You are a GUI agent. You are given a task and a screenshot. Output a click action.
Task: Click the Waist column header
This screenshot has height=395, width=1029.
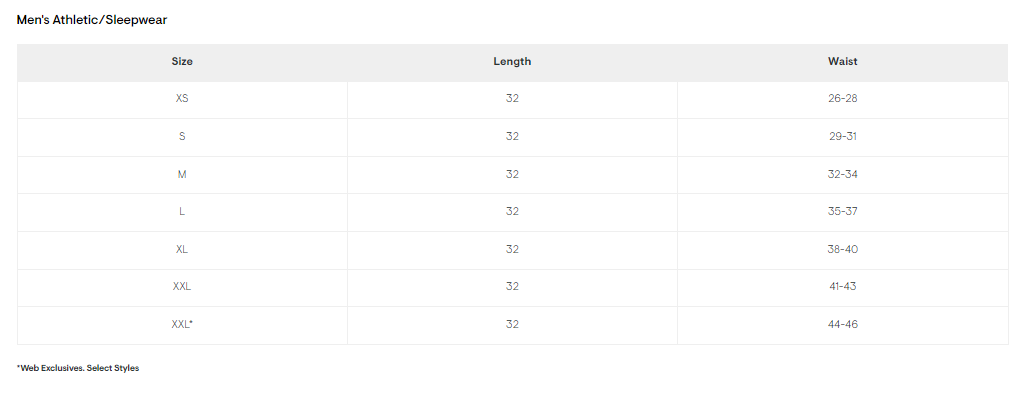(843, 62)
